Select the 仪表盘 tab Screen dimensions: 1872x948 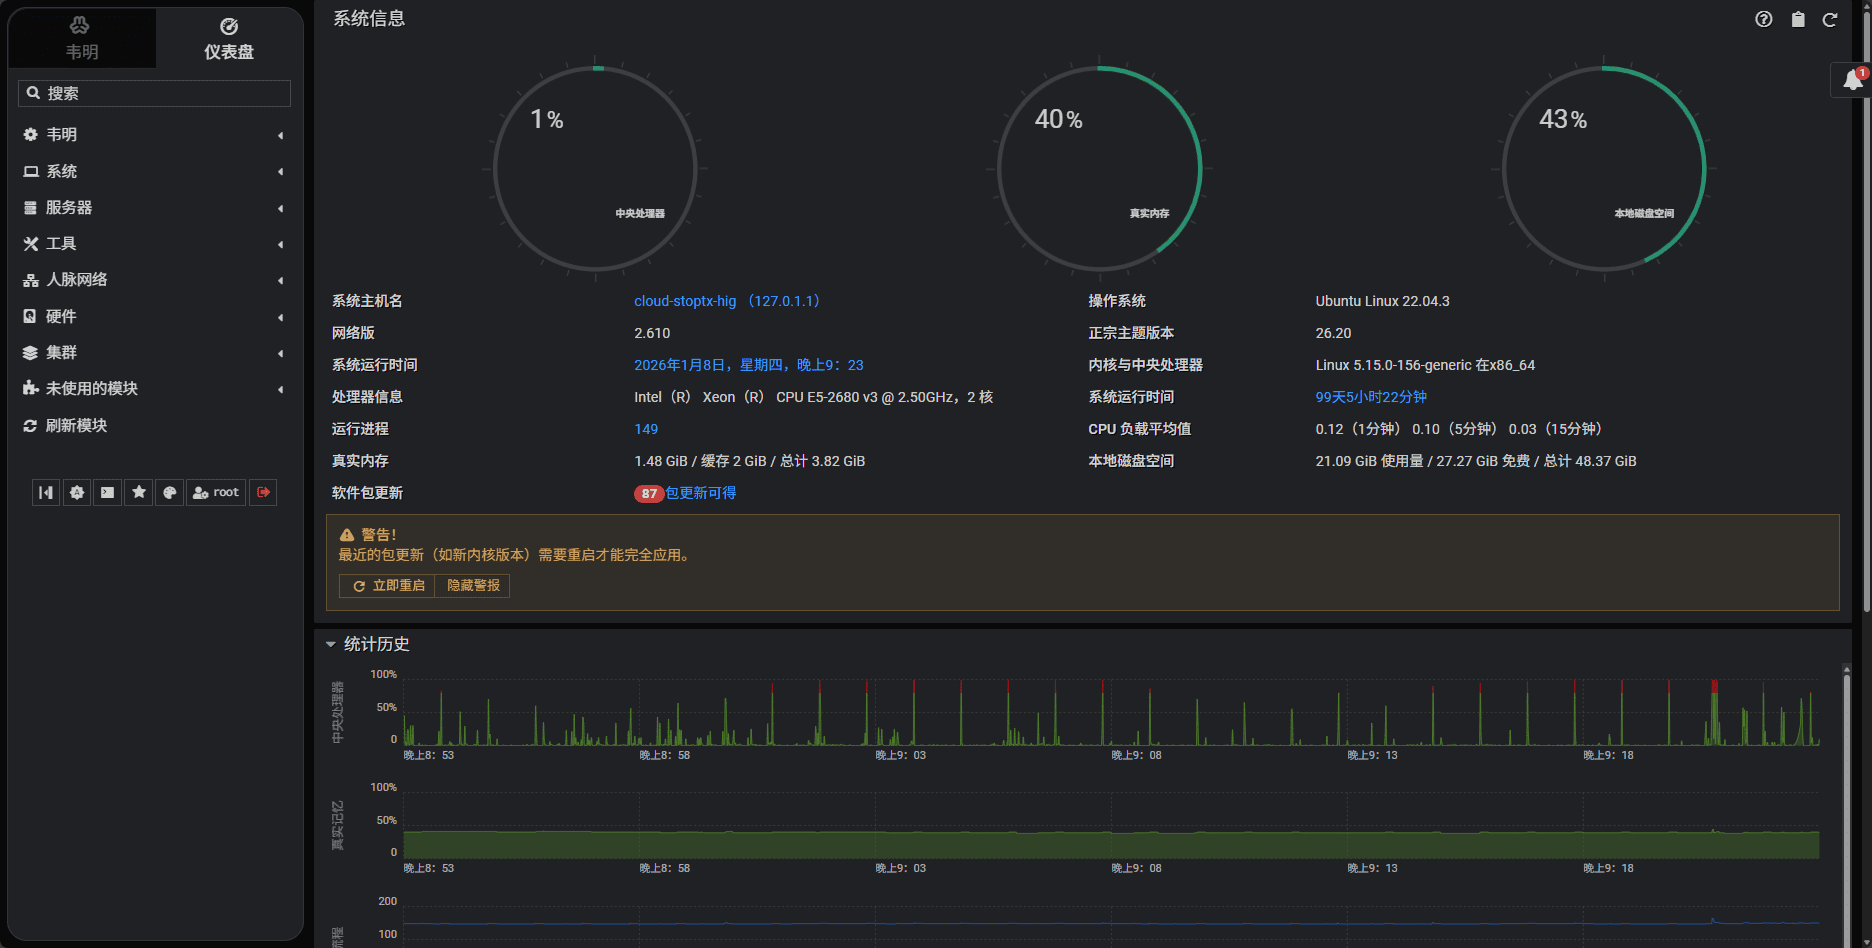(228, 38)
